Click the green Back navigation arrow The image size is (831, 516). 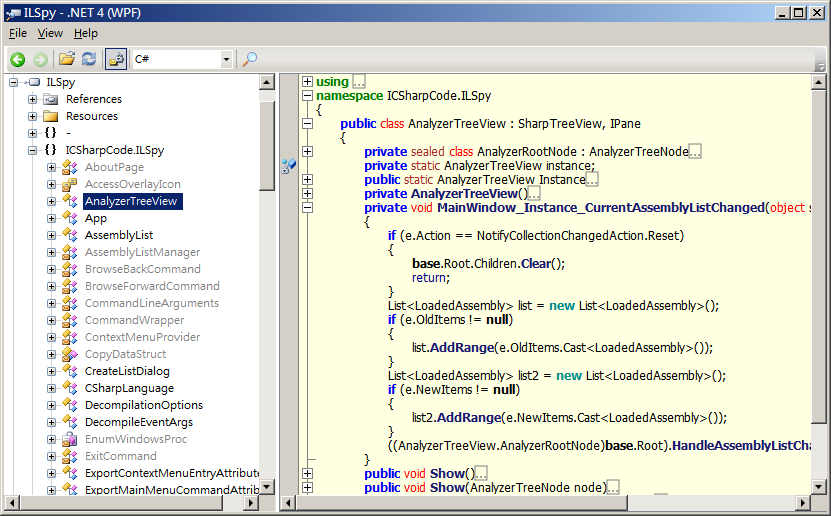(17, 59)
